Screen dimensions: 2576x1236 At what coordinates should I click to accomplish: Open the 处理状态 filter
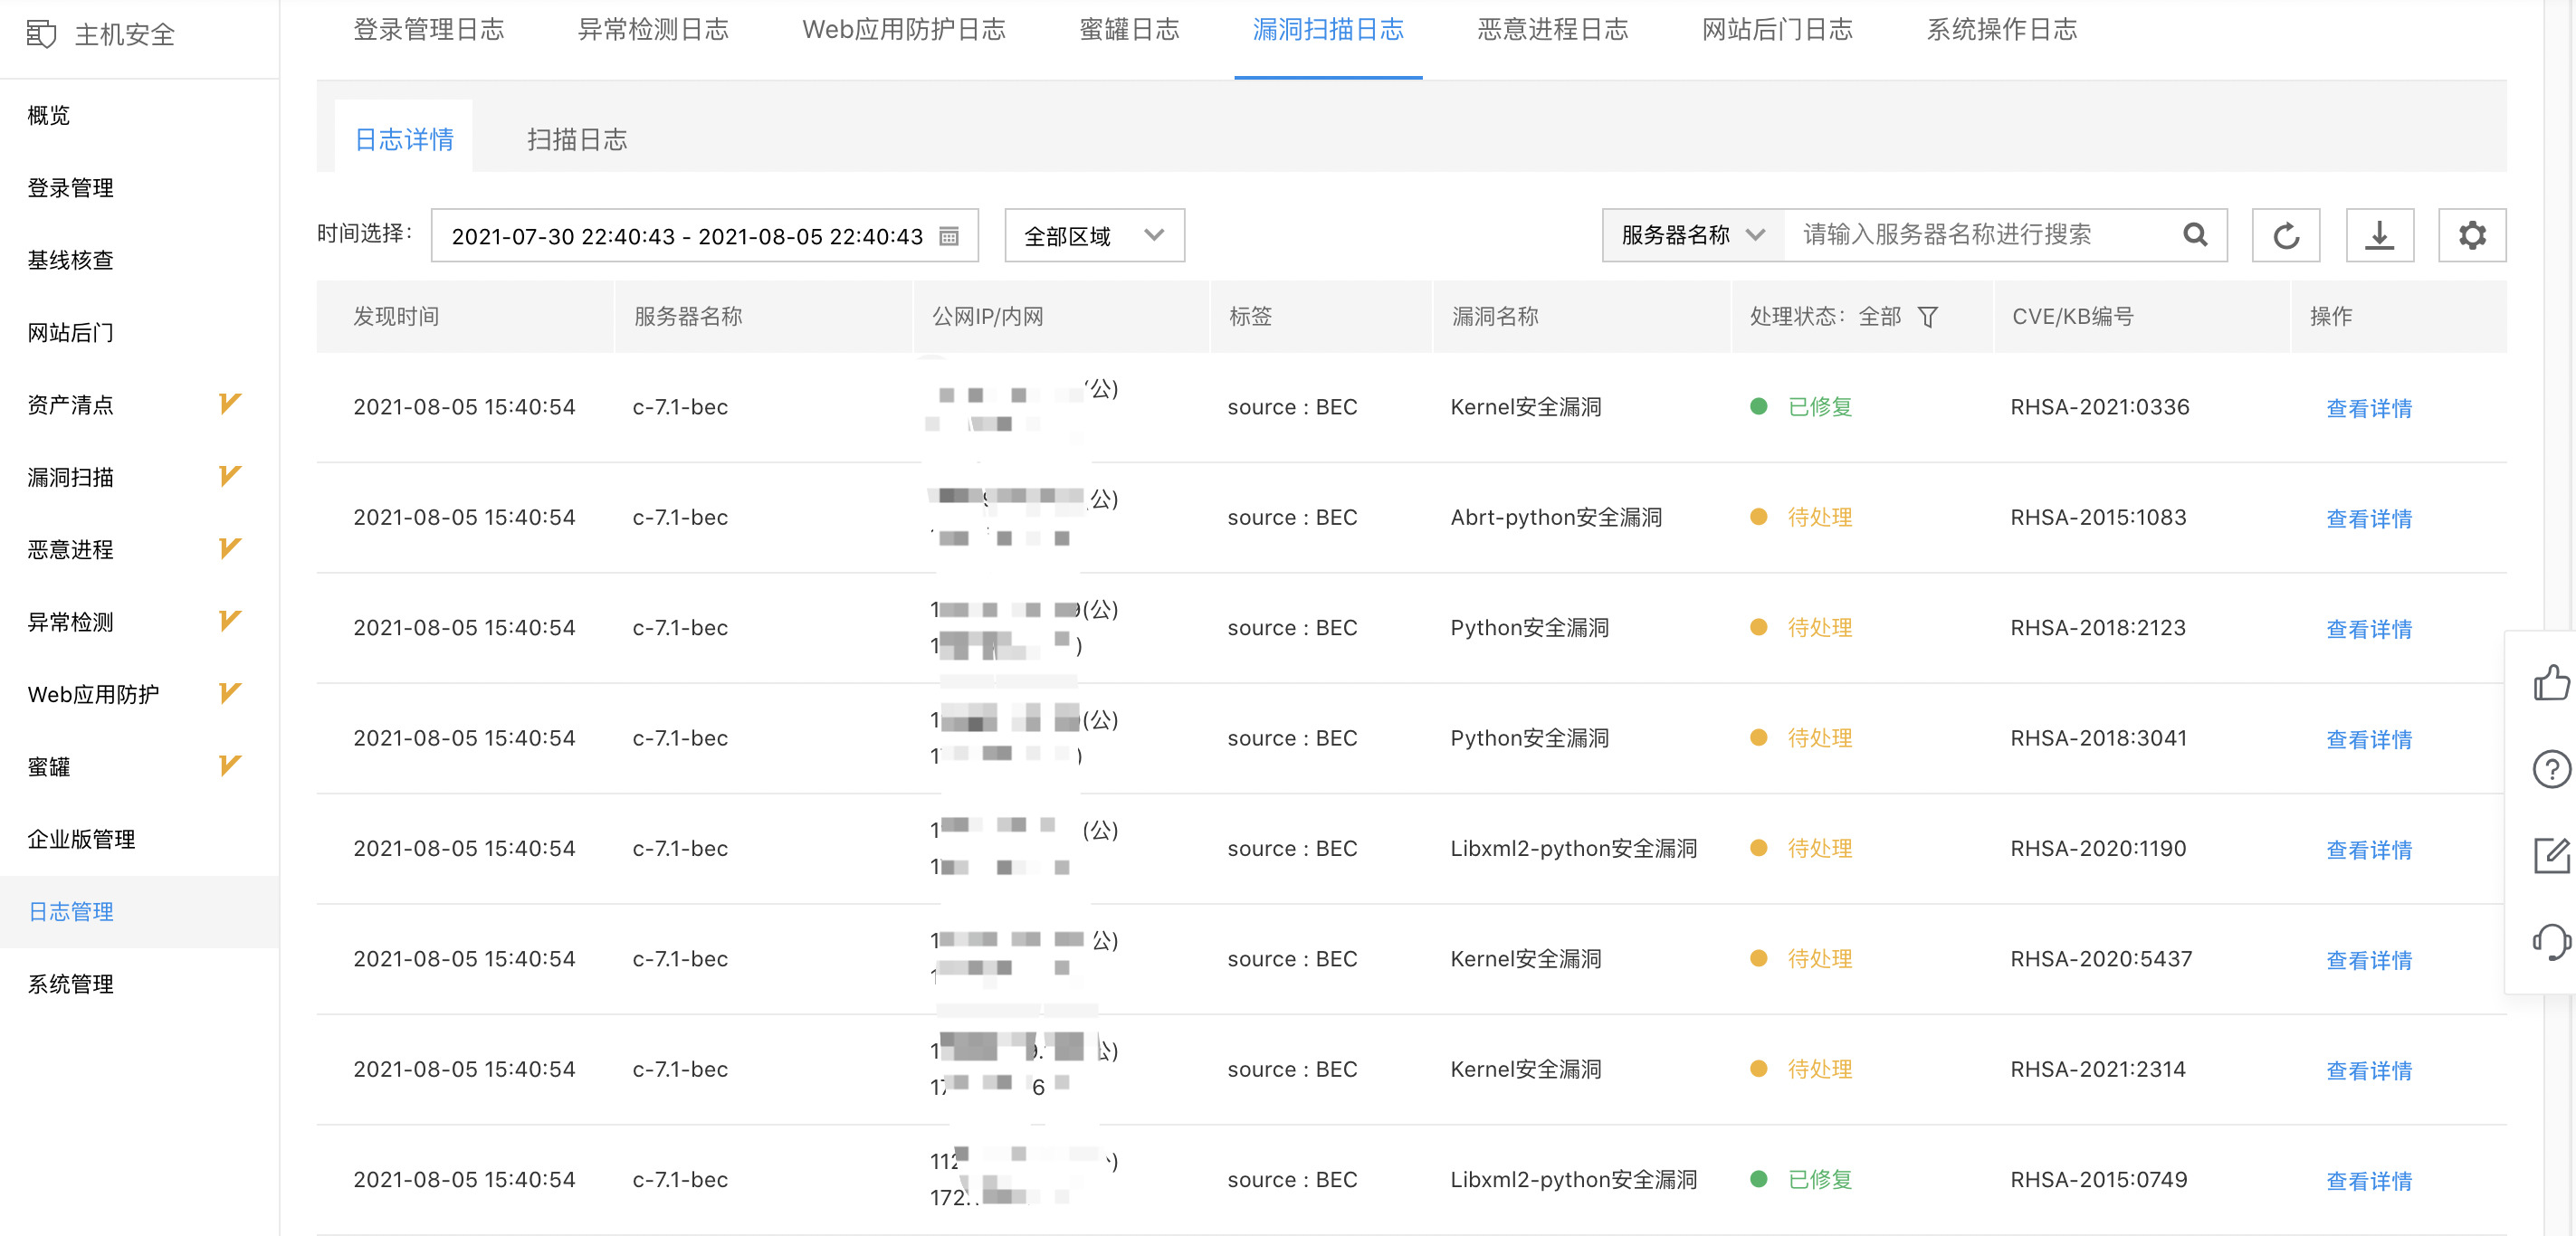(1930, 316)
